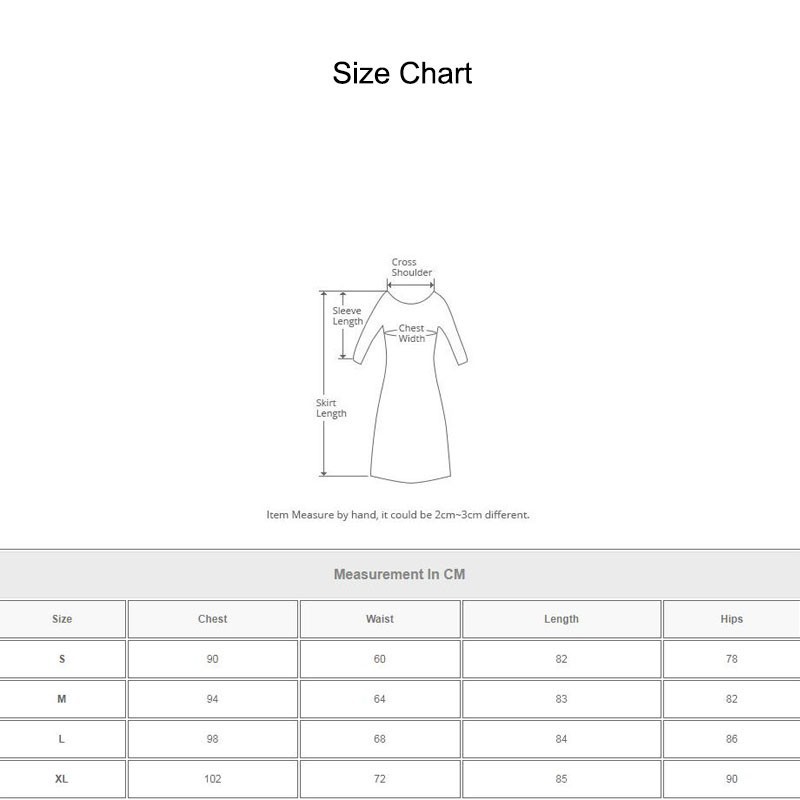Click the chest value 90 for size S
800x800 pixels.
[211, 659]
